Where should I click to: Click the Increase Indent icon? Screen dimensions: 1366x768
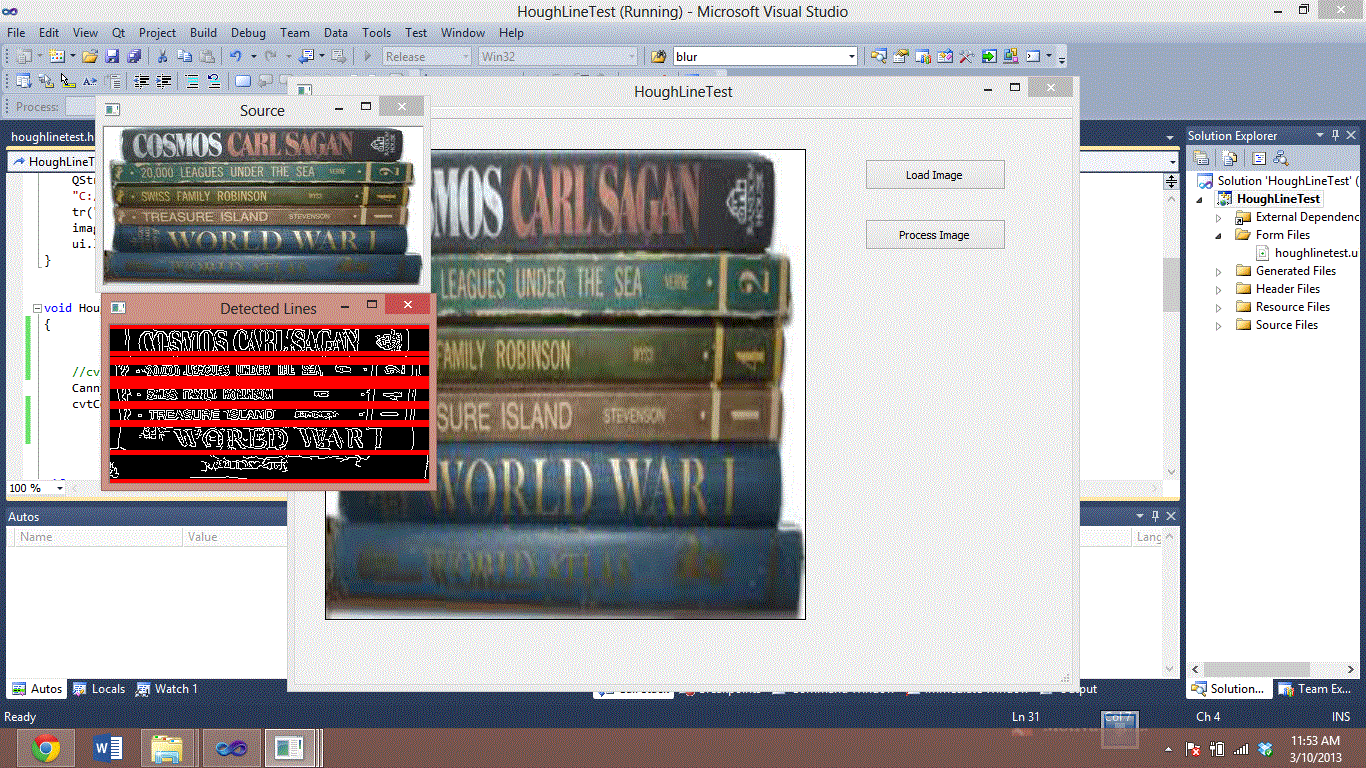coord(163,81)
